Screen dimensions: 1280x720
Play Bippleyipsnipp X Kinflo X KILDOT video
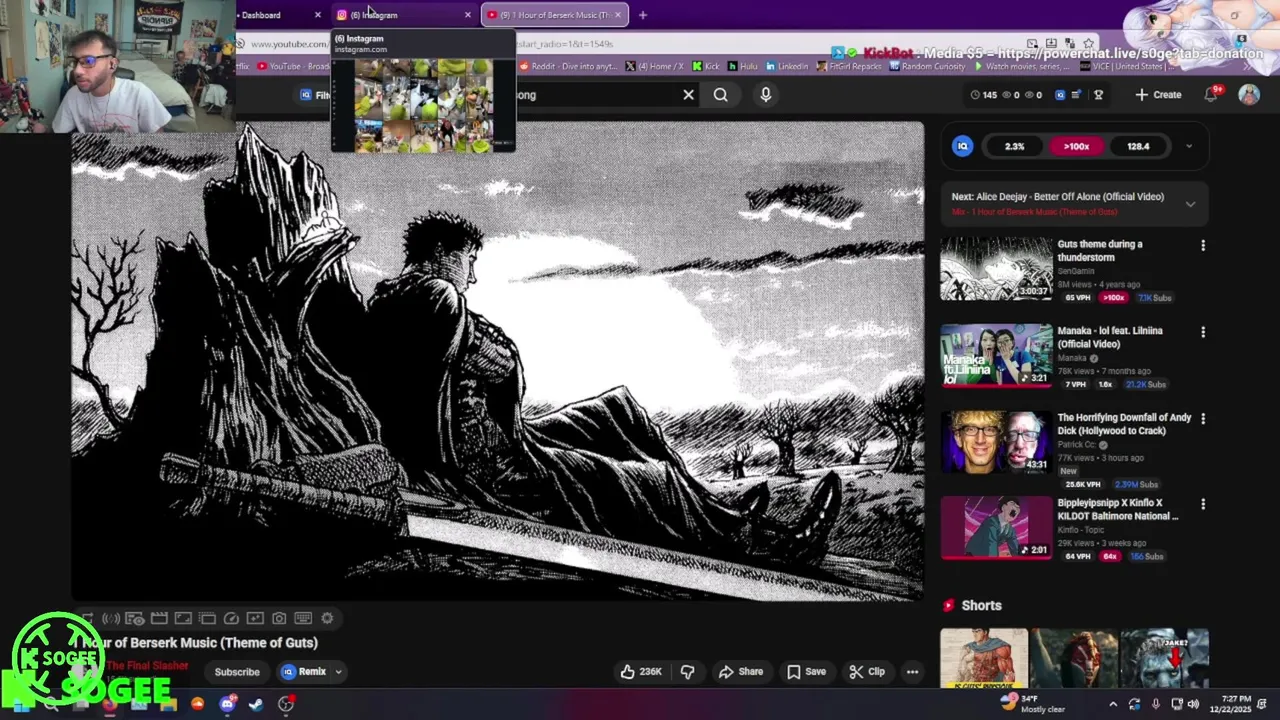click(x=996, y=527)
